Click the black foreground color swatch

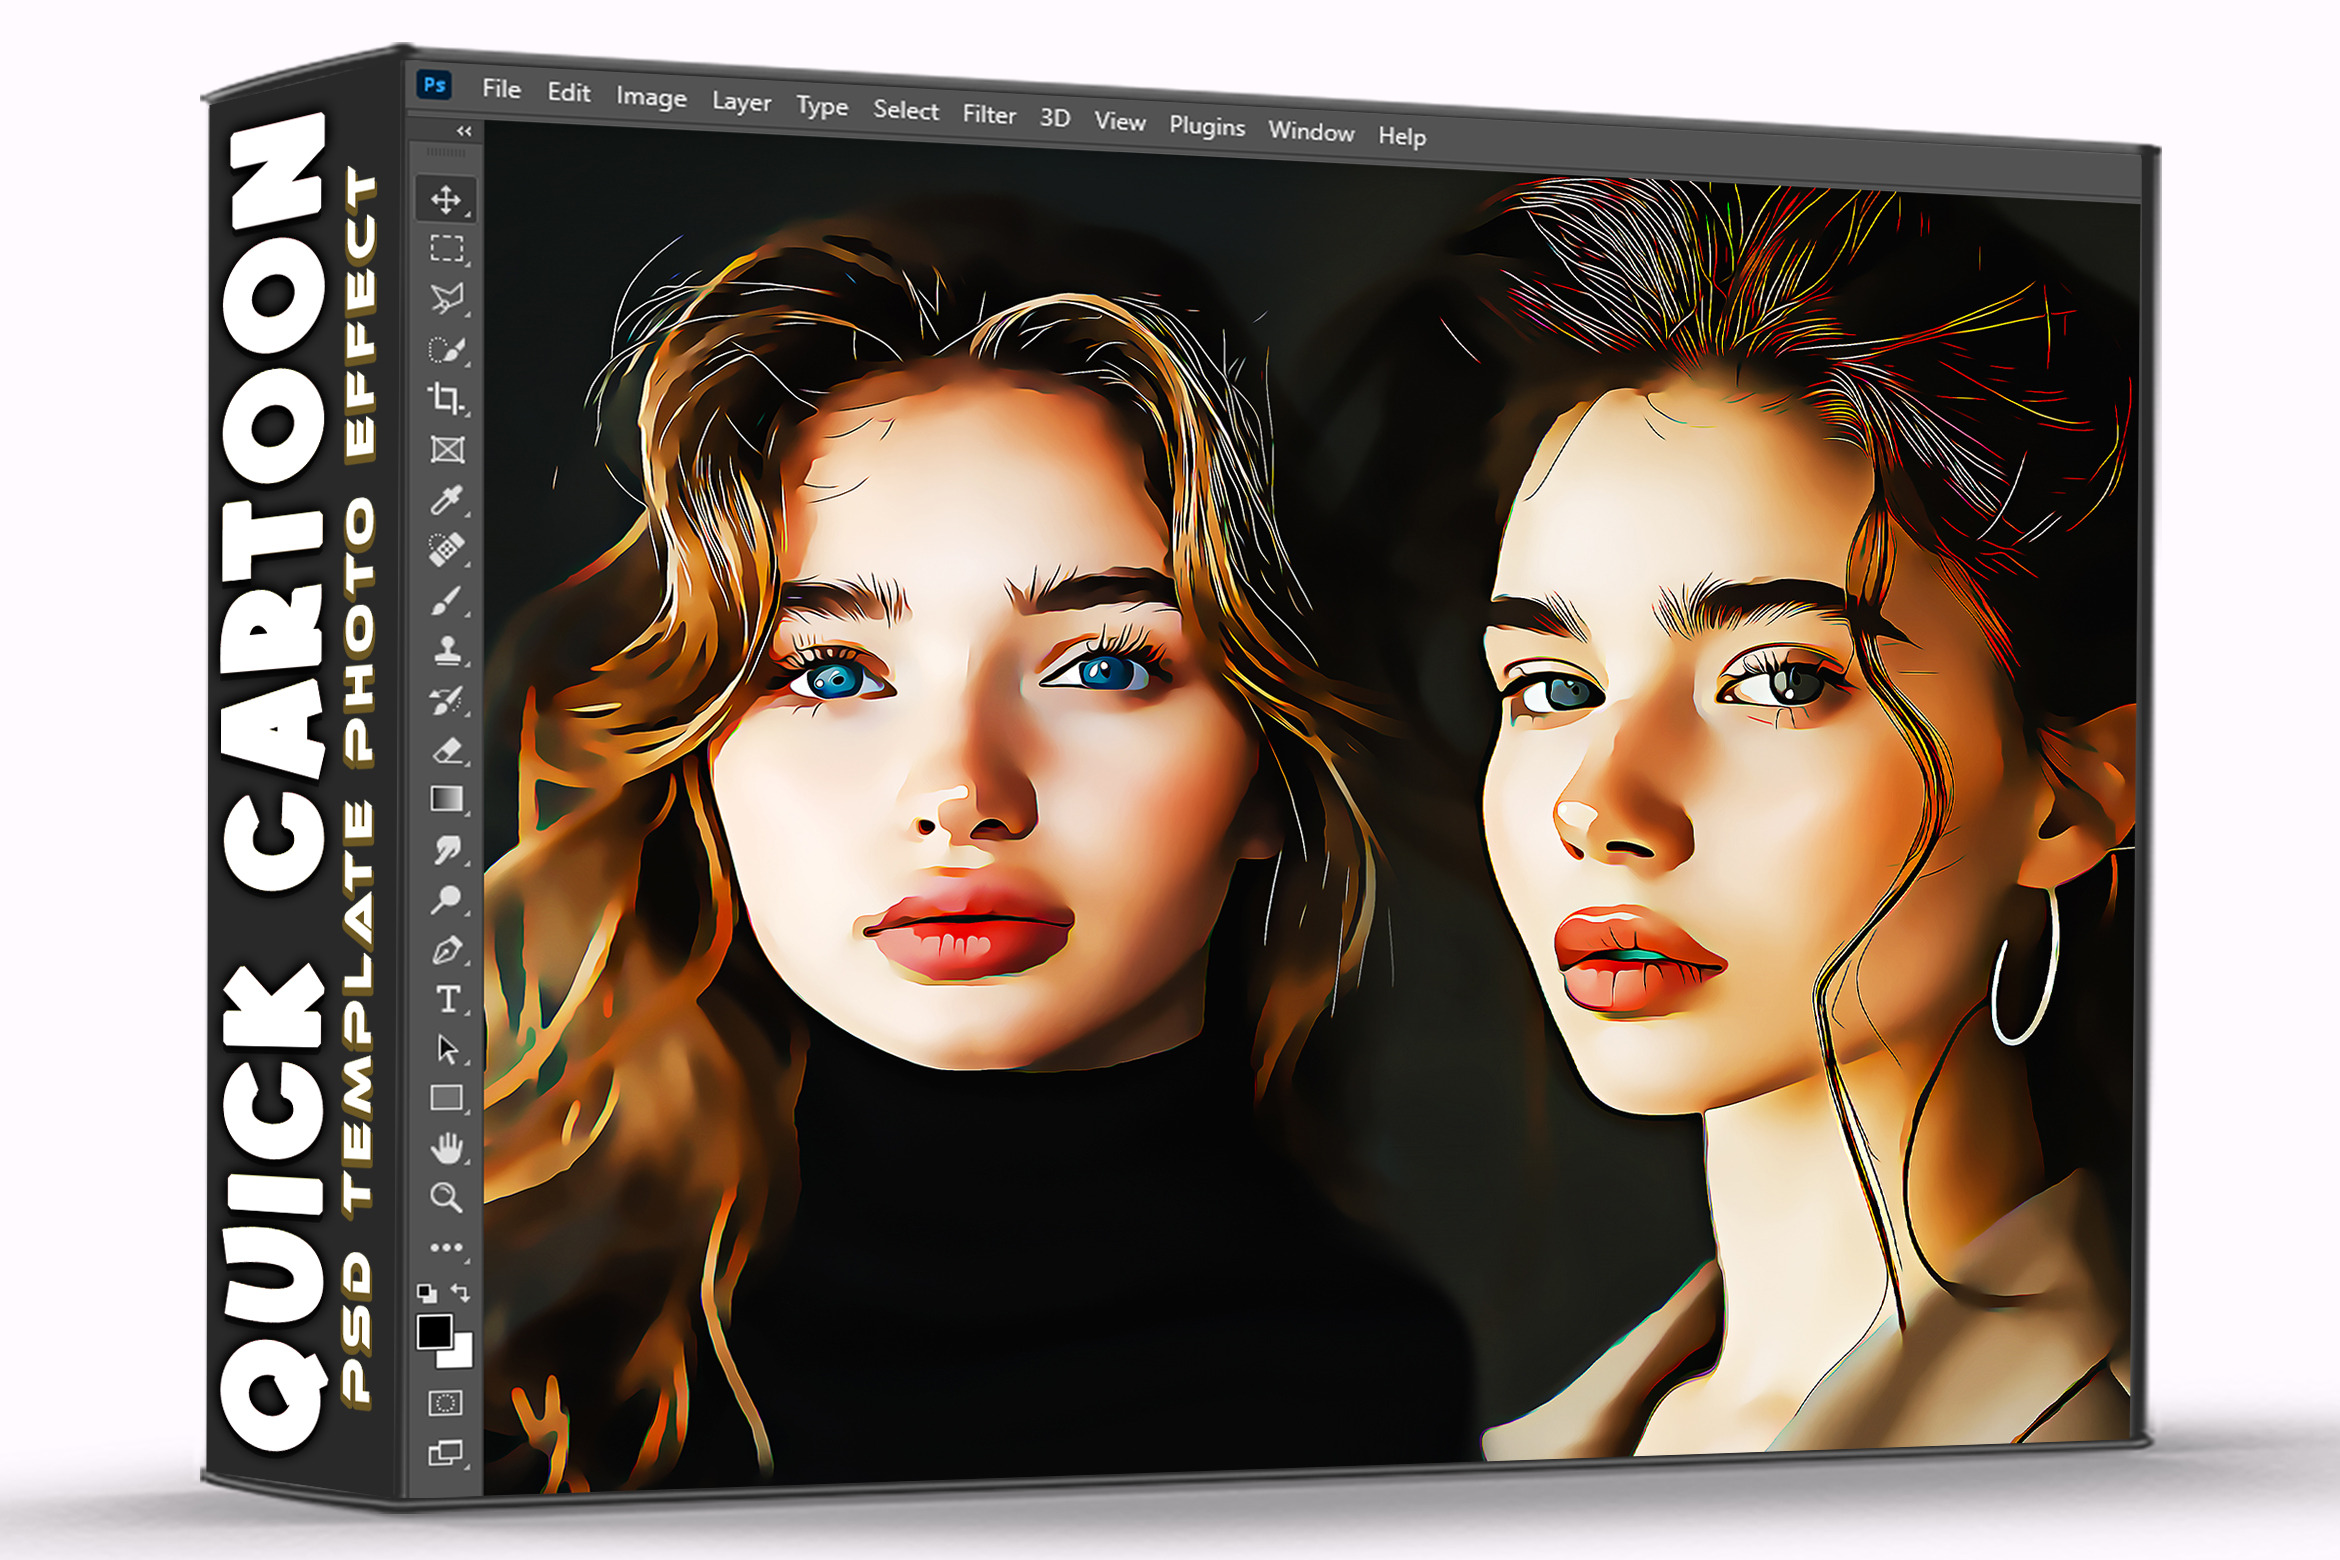433,1331
